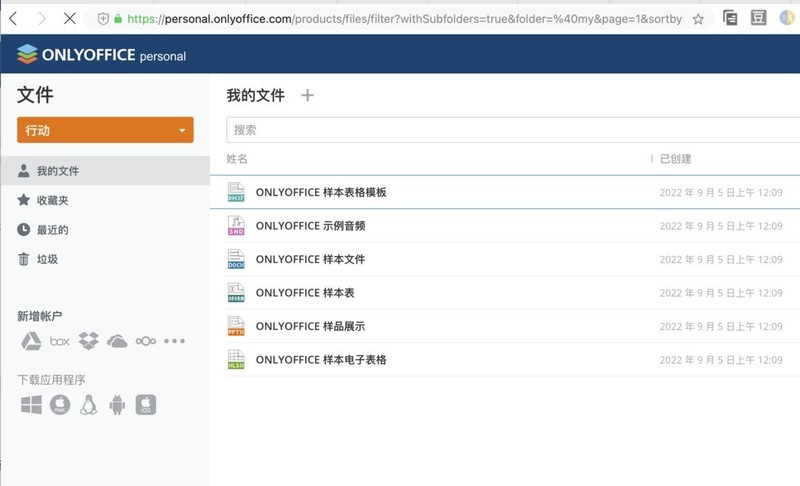Click the 我的文件 page title
The width and height of the screenshot is (800, 486).
pos(256,95)
